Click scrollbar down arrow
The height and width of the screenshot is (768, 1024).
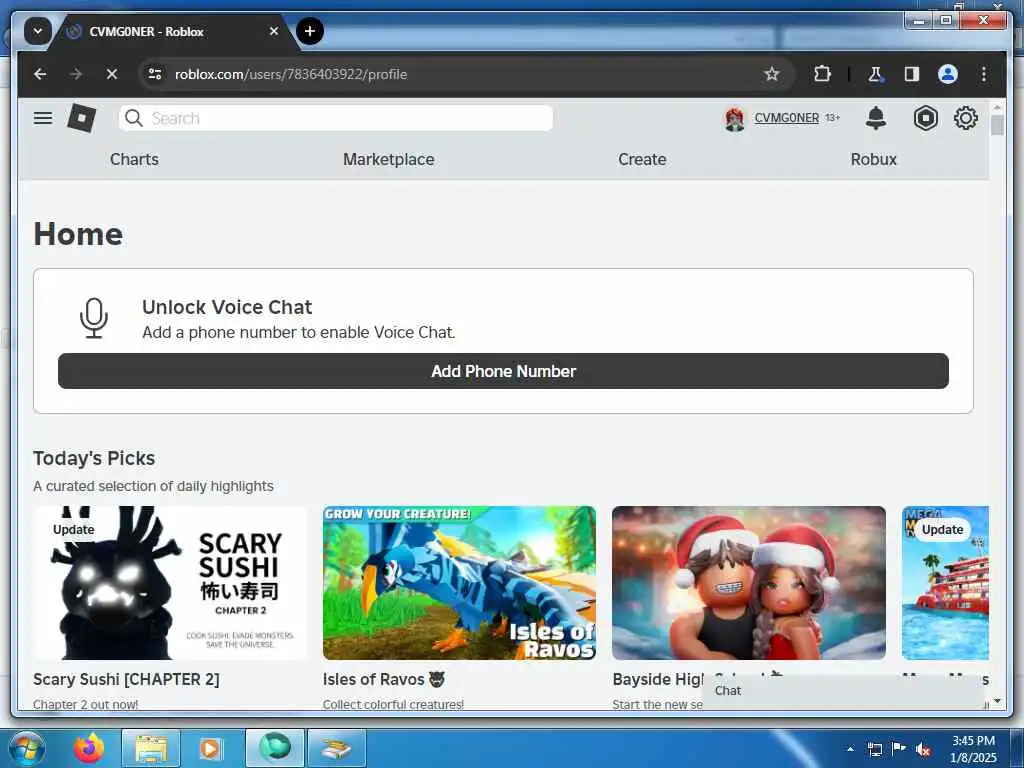(997, 701)
